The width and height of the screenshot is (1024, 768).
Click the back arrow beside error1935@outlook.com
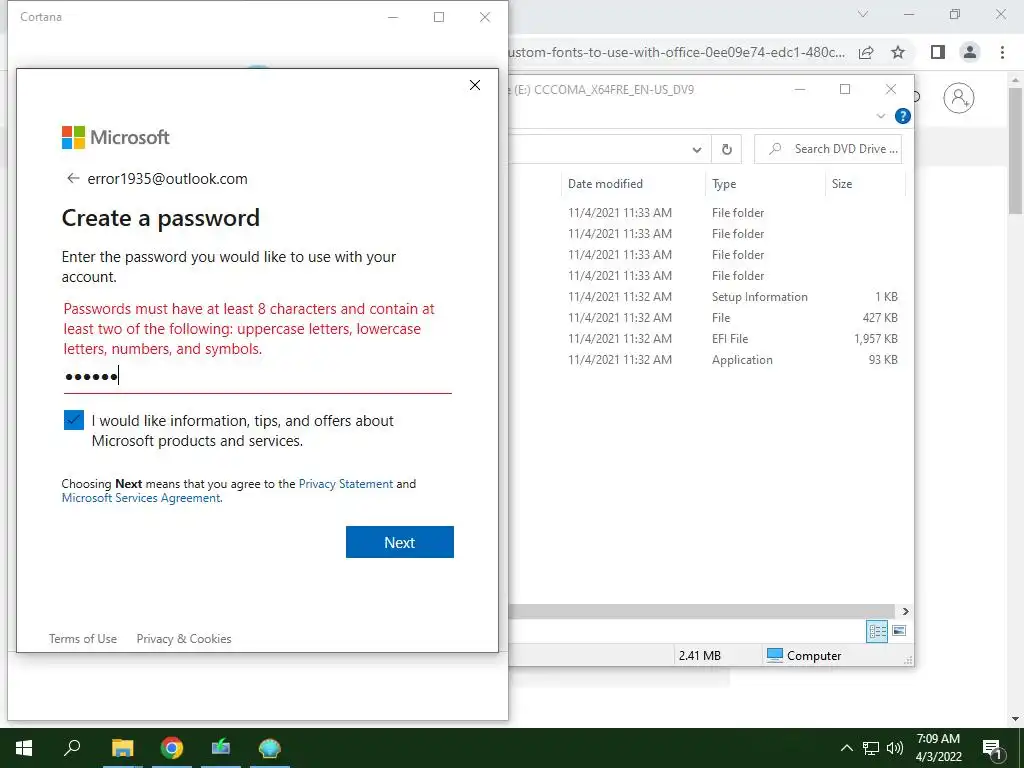tap(72, 178)
